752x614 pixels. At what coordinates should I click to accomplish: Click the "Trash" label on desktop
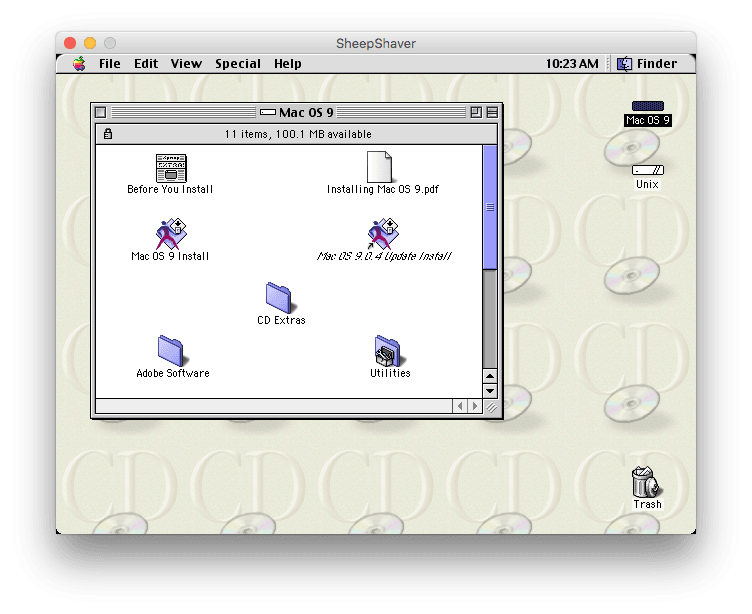point(647,504)
